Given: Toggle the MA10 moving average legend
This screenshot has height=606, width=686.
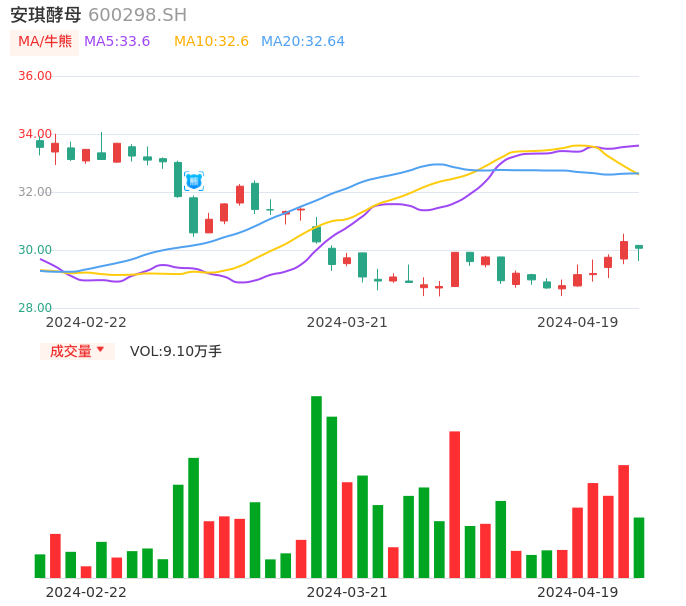Looking at the screenshot, I should click(x=211, y=42).
